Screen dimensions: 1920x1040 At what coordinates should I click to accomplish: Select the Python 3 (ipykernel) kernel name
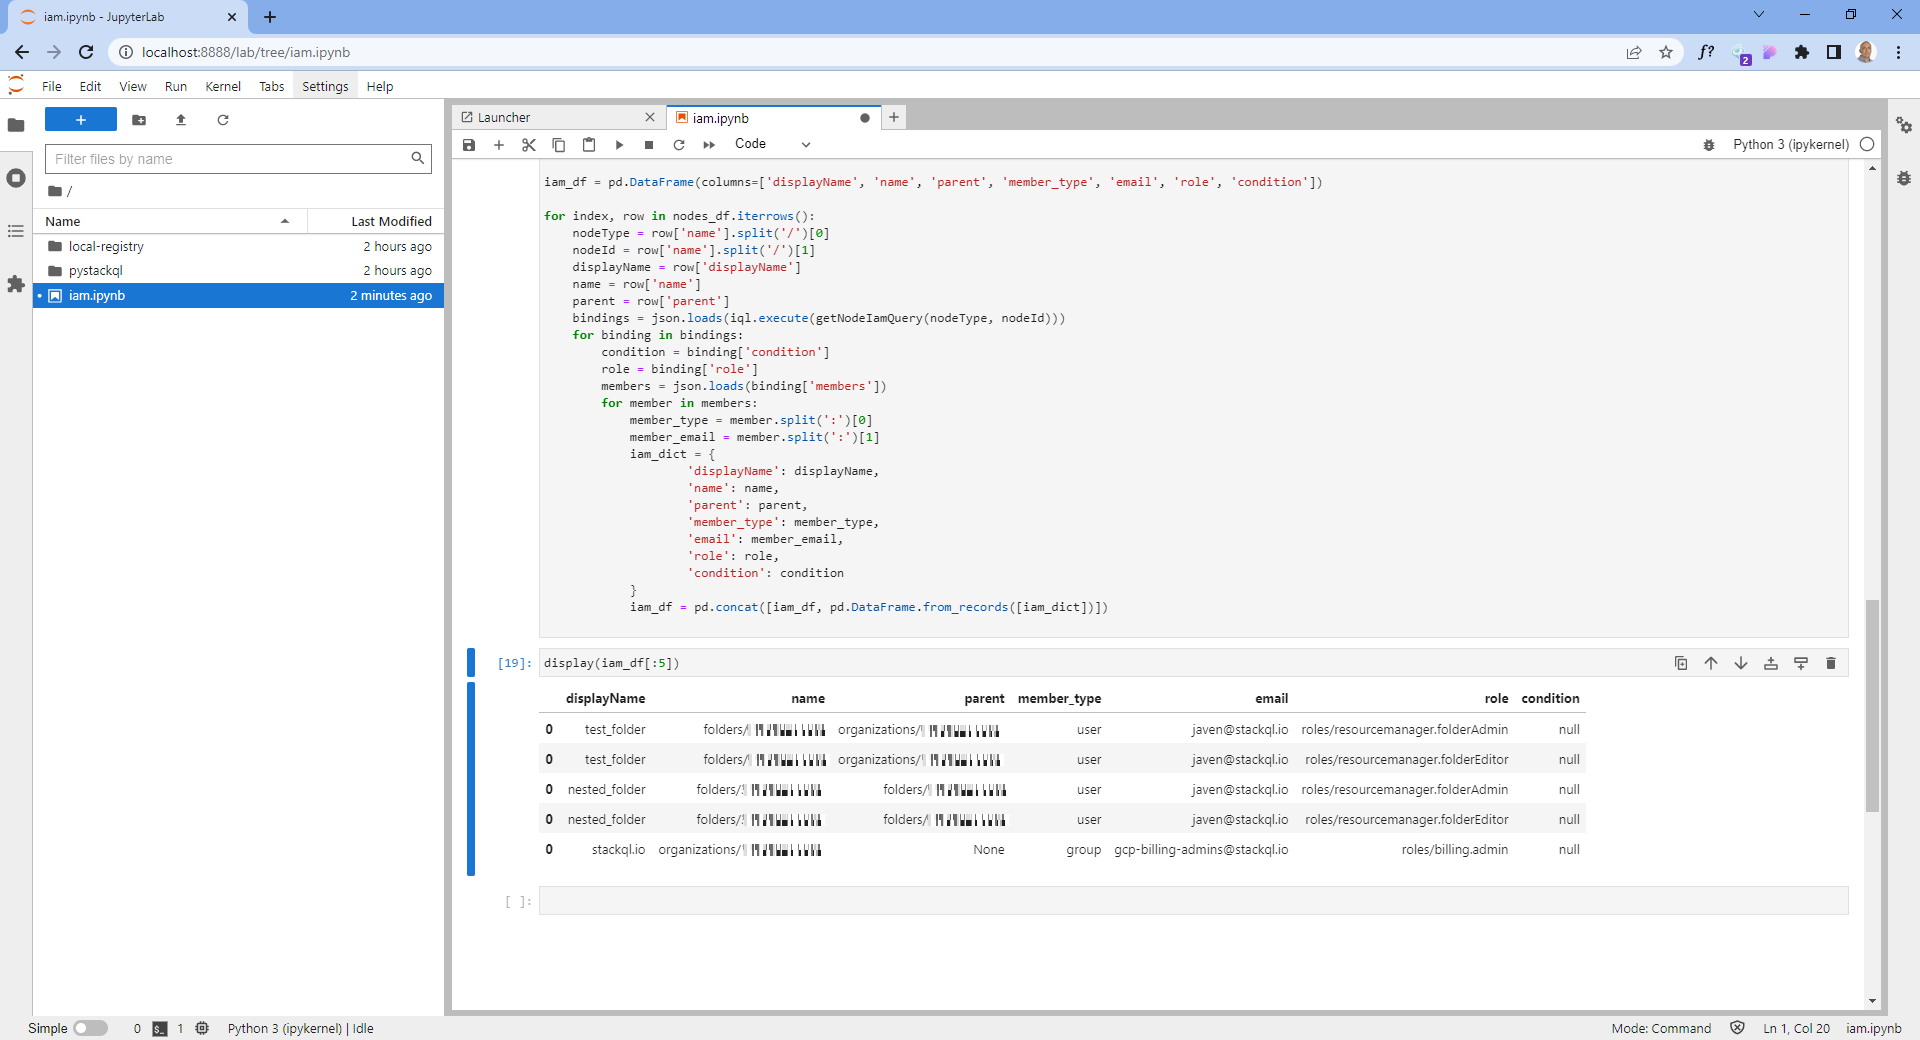(x=1789, y=144)
